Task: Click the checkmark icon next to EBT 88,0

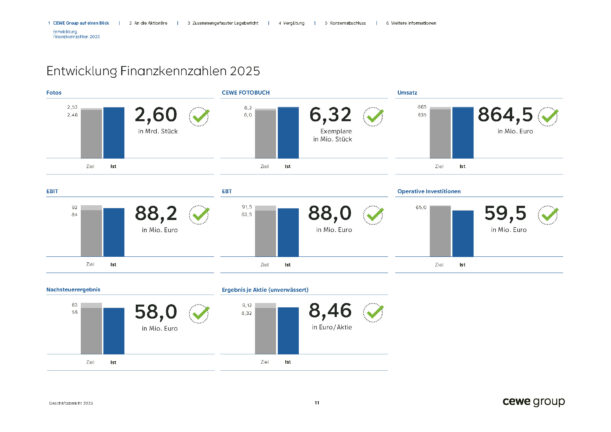Action: (374, 215)
